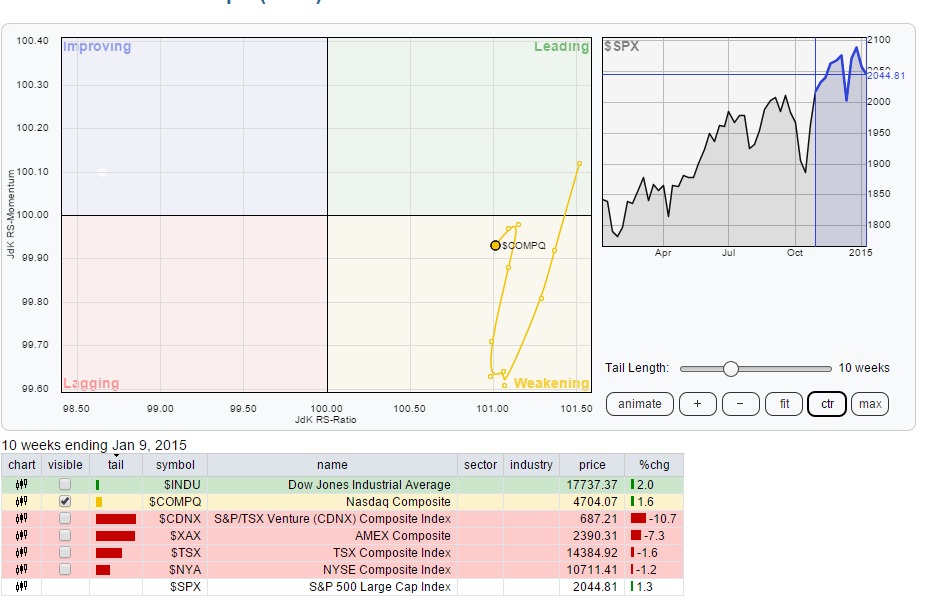Screen dimensions: 940x600
Task: Open chart icon for $CDNX row
Action: coord(22,518)
